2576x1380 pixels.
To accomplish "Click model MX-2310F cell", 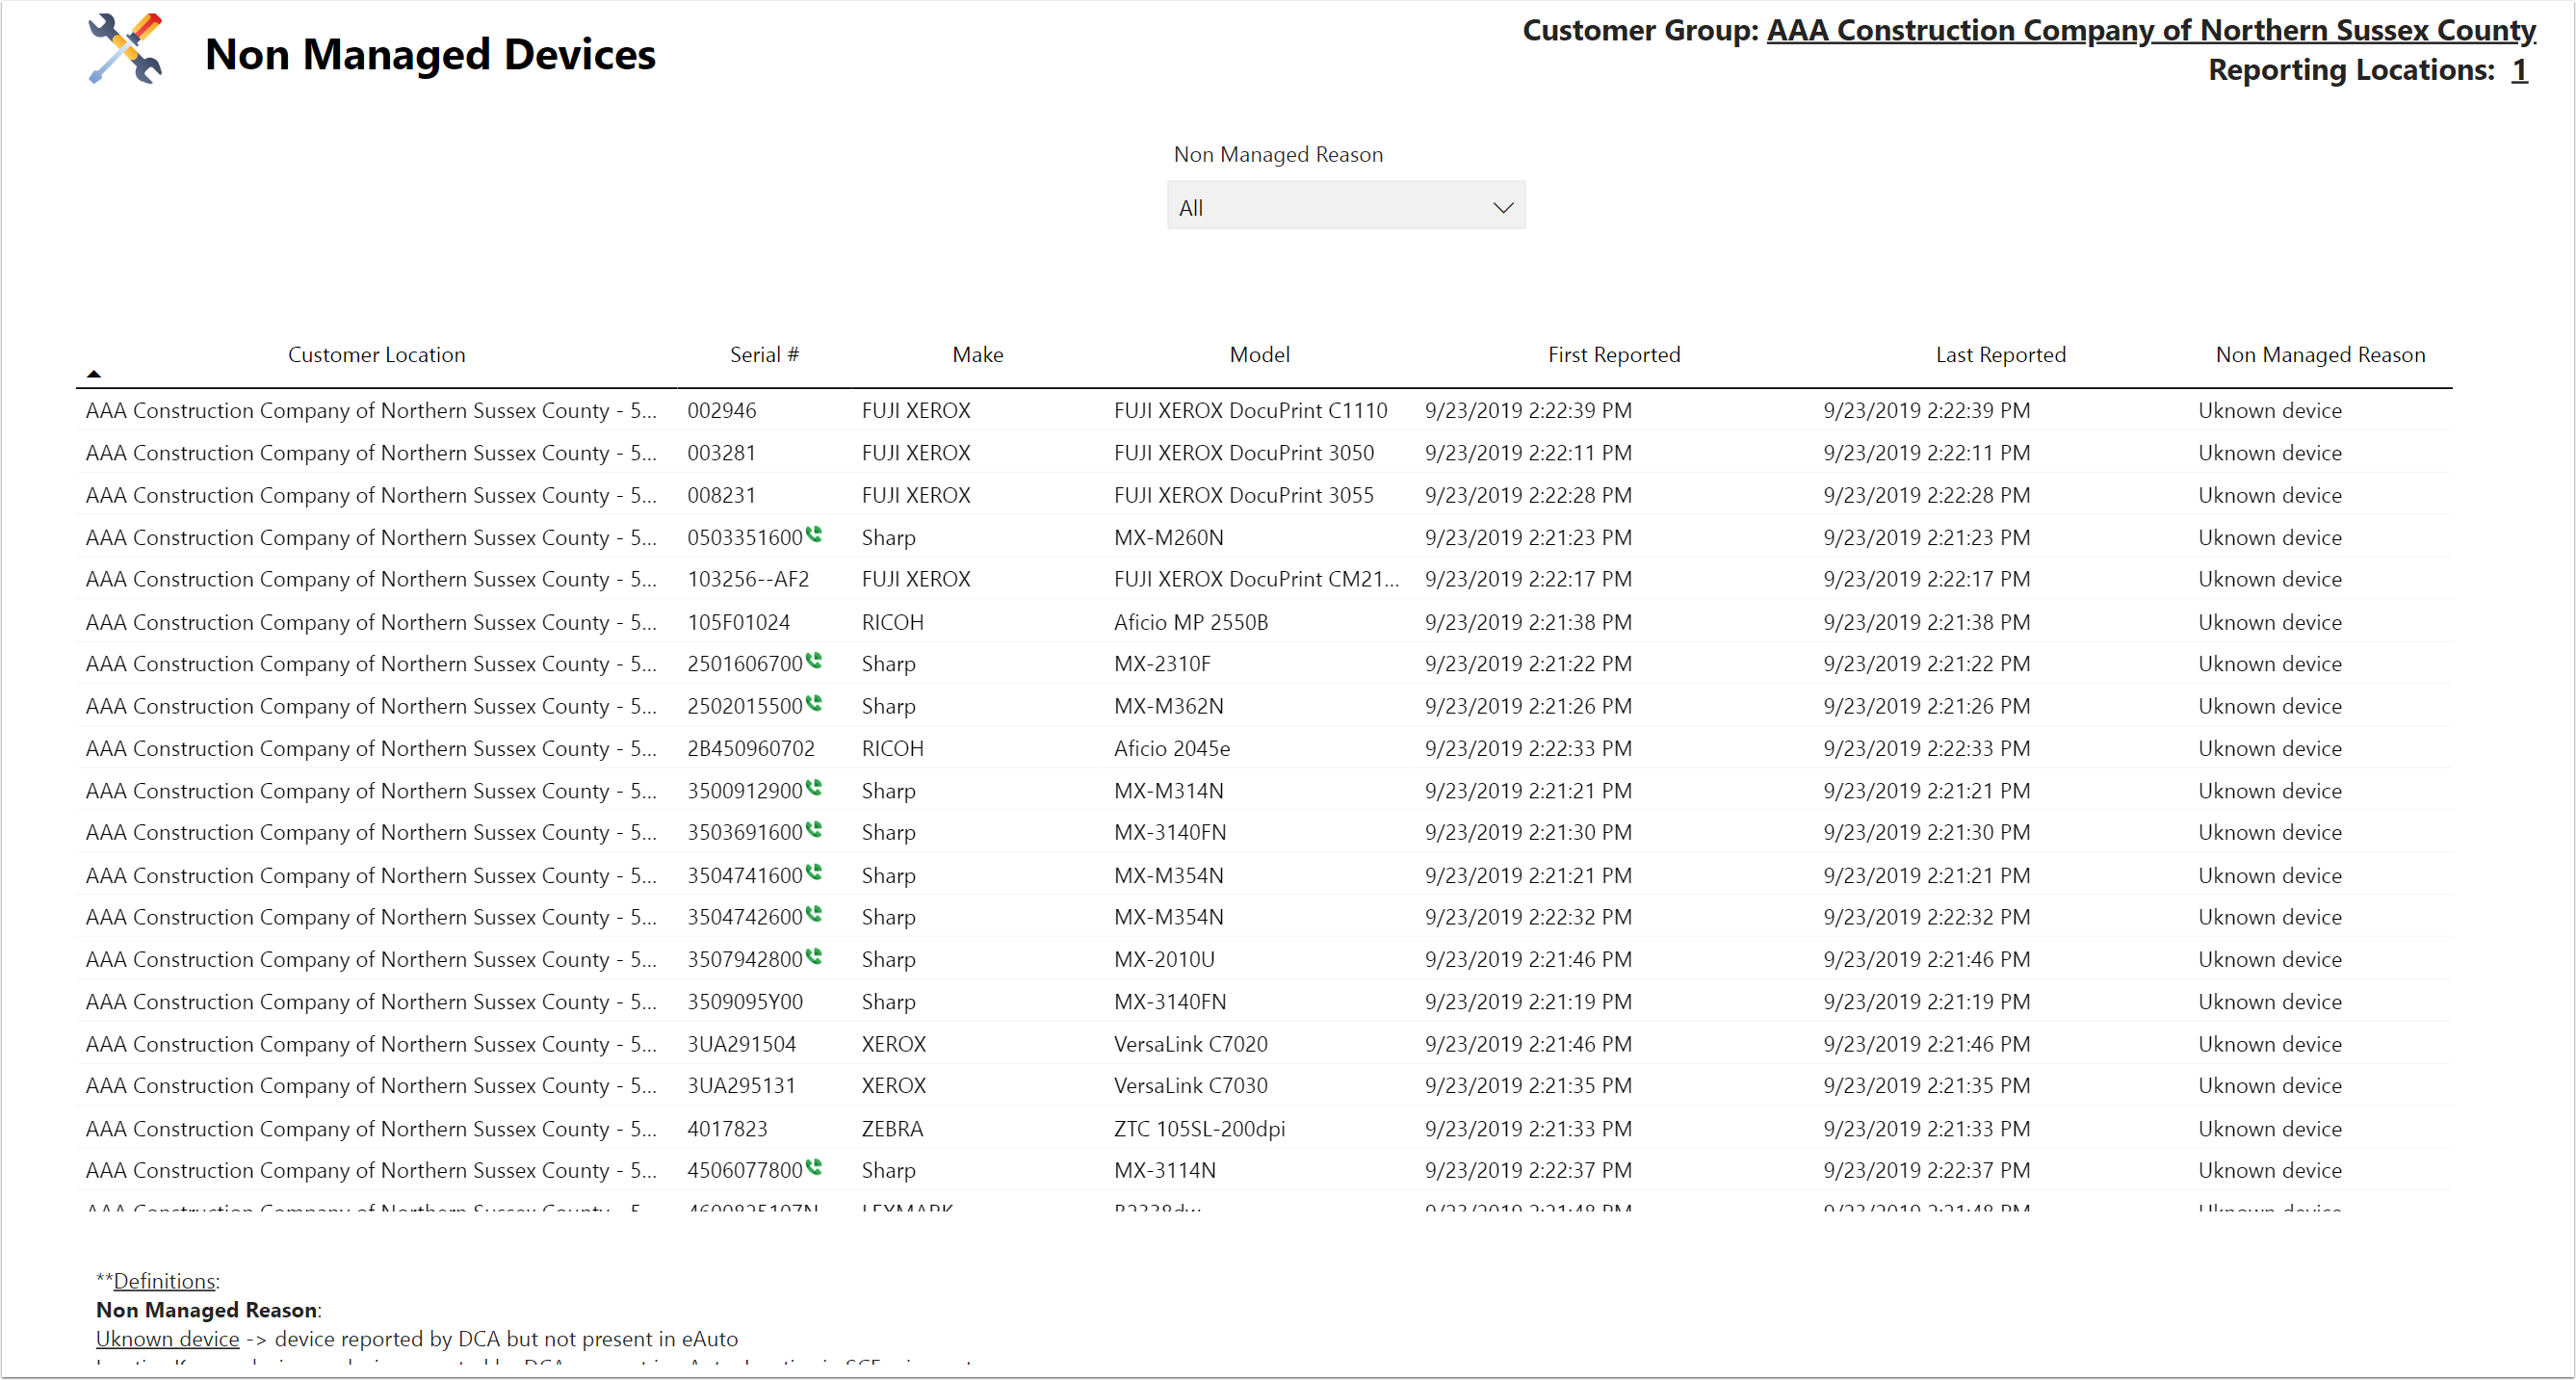I will tap(1162, 664).
